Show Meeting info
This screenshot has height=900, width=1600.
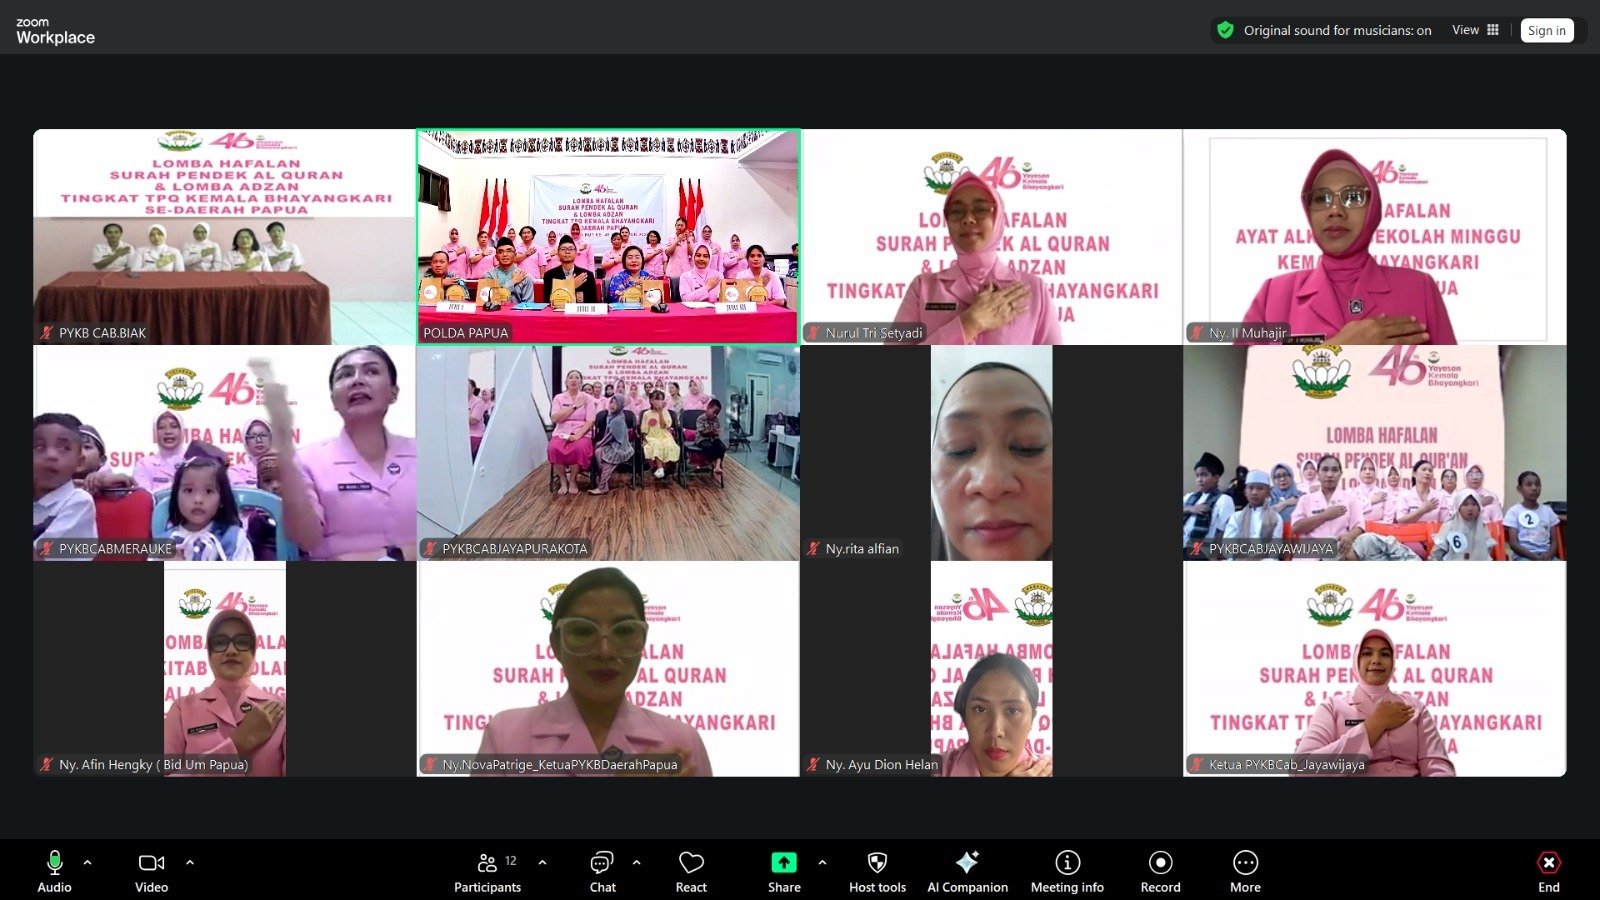[x=1067, y=871]
